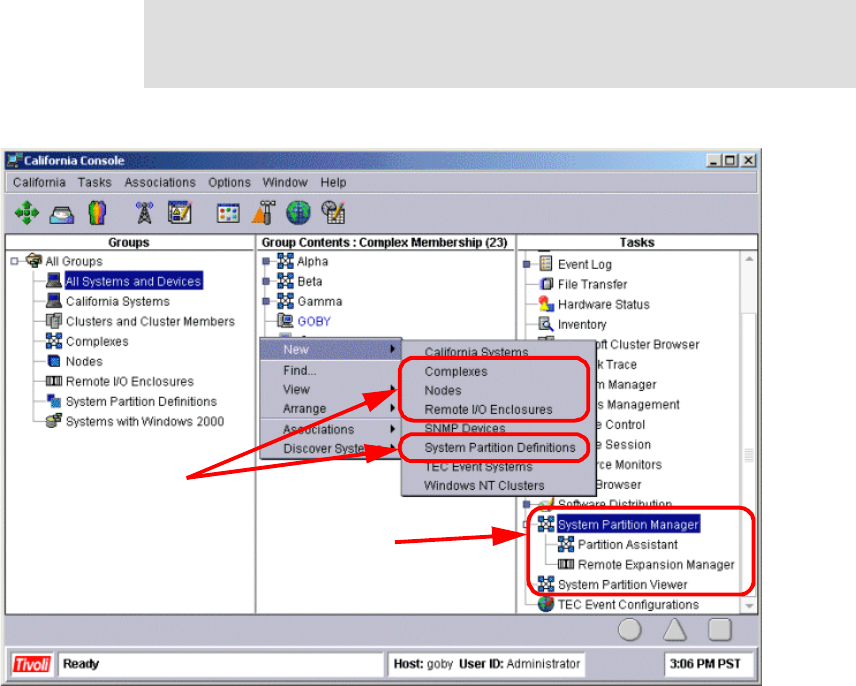Click the green four-arrow toolbar icon

[x=26, y=213]
